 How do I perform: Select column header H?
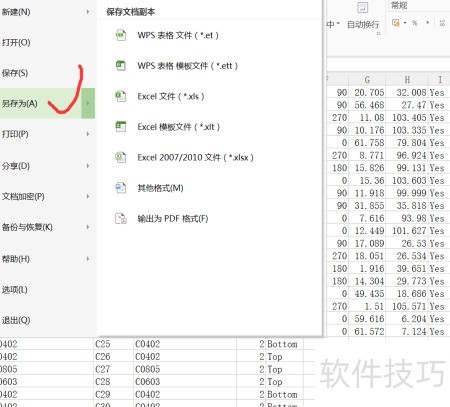tap(407, 80)
